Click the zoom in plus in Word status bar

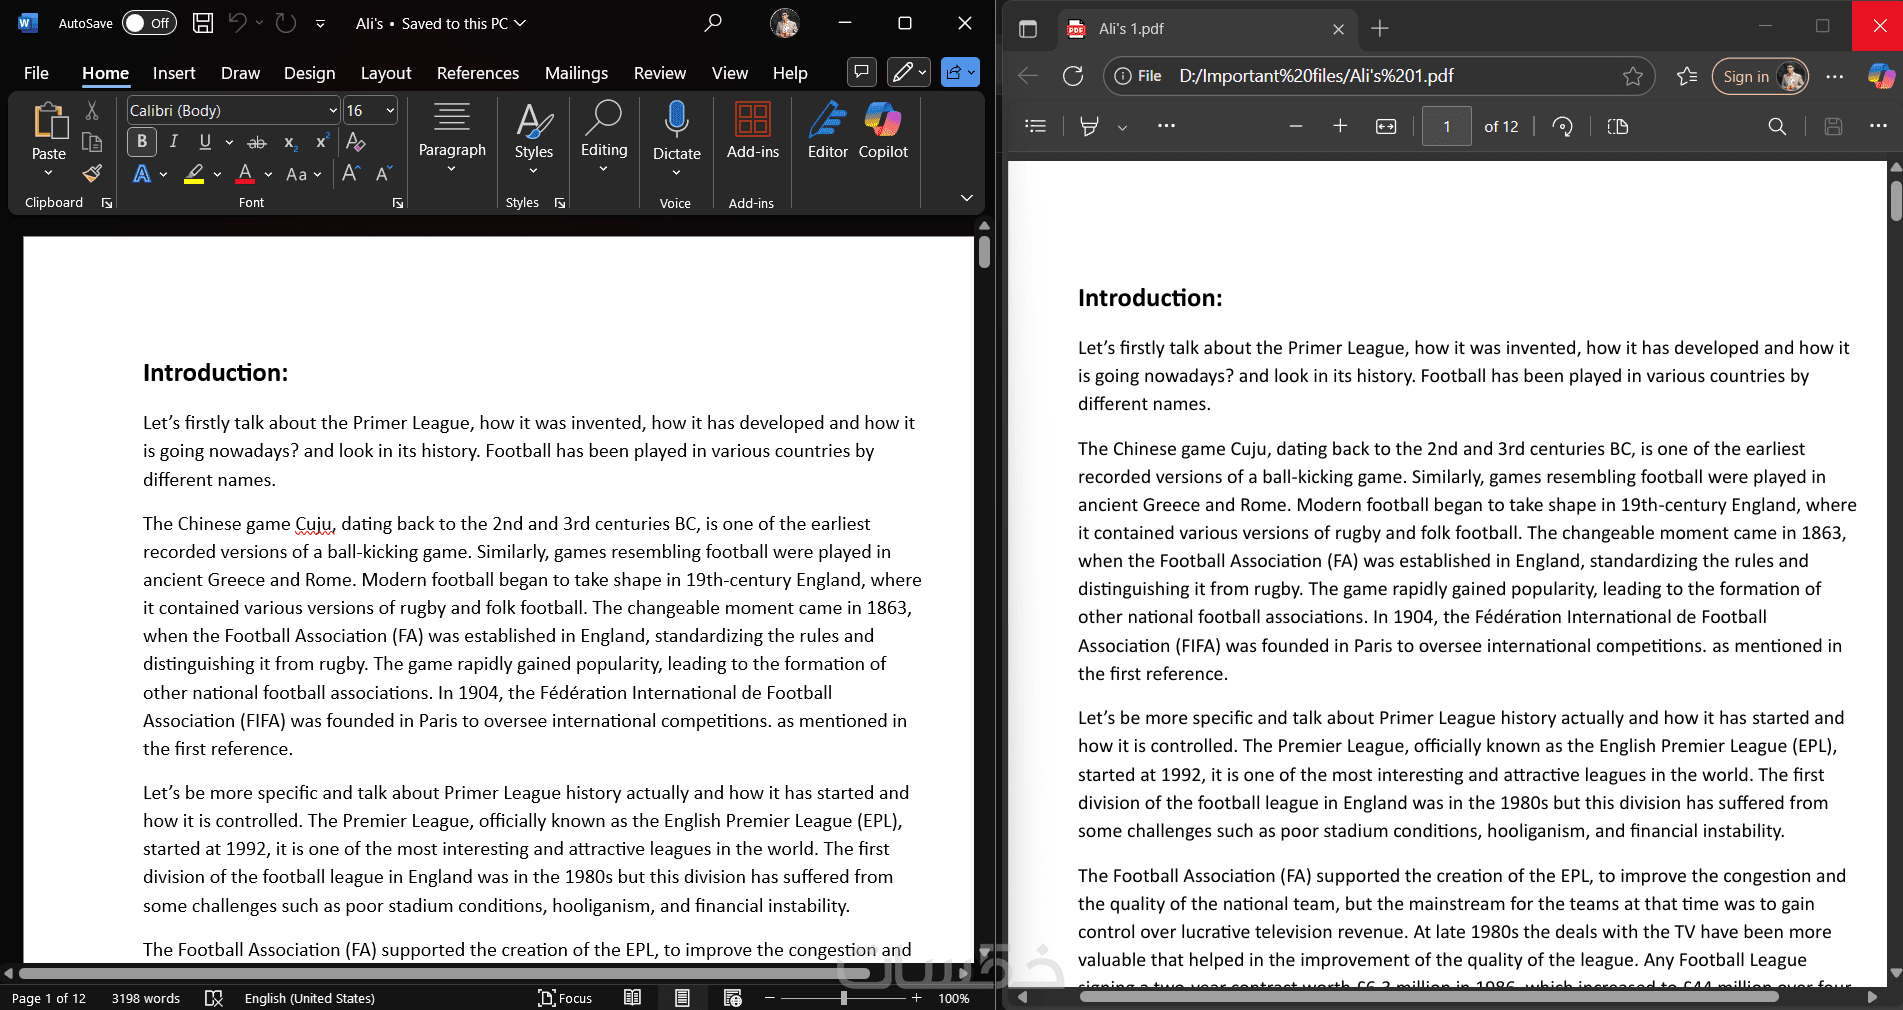coord(916,998)
